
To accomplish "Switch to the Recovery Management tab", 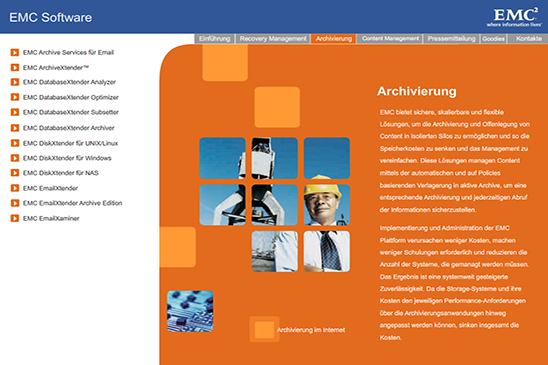I will (x=273, y=38).
